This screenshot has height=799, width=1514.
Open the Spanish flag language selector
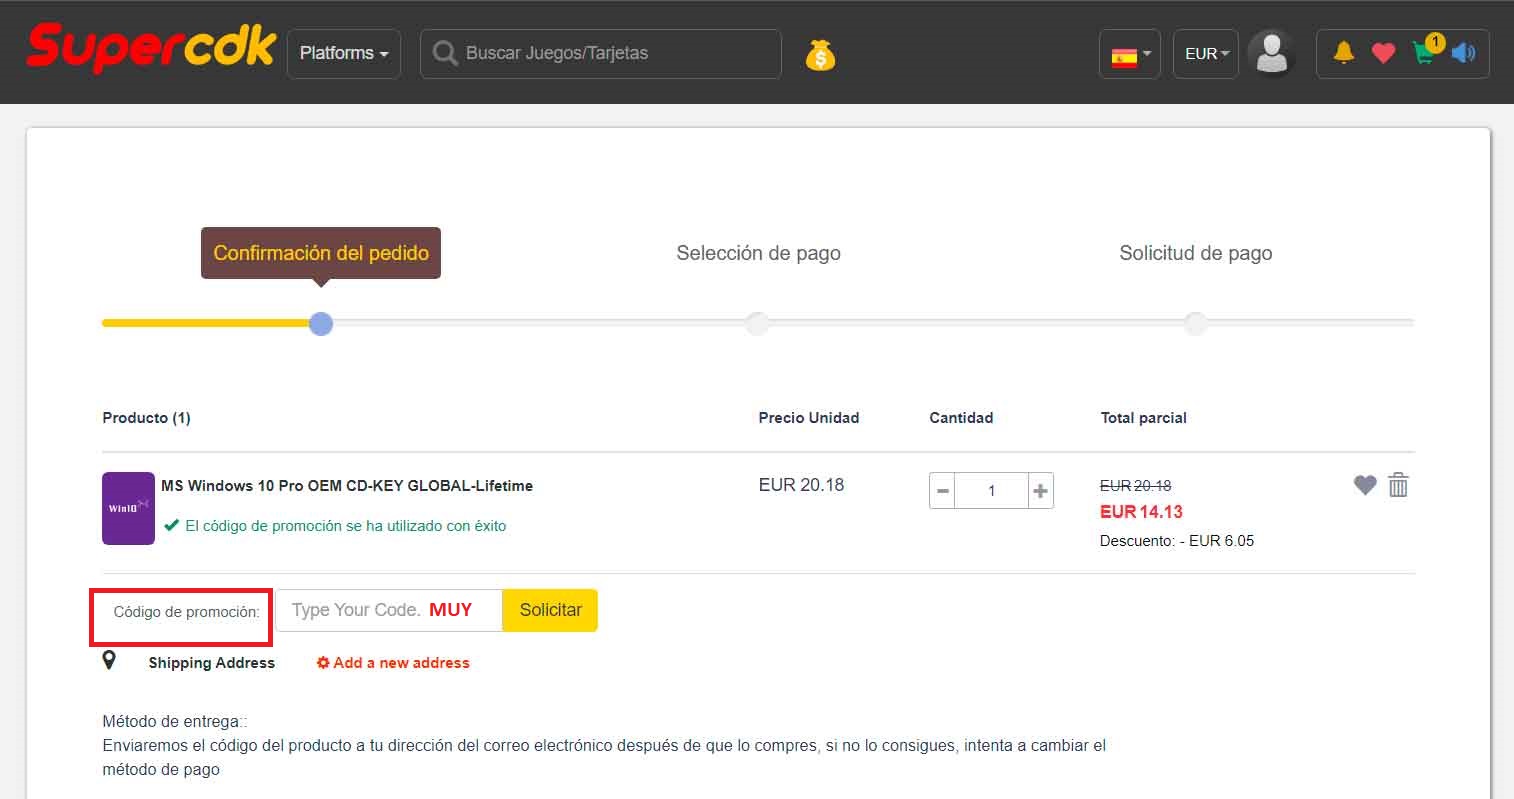tap(1130, 54)
